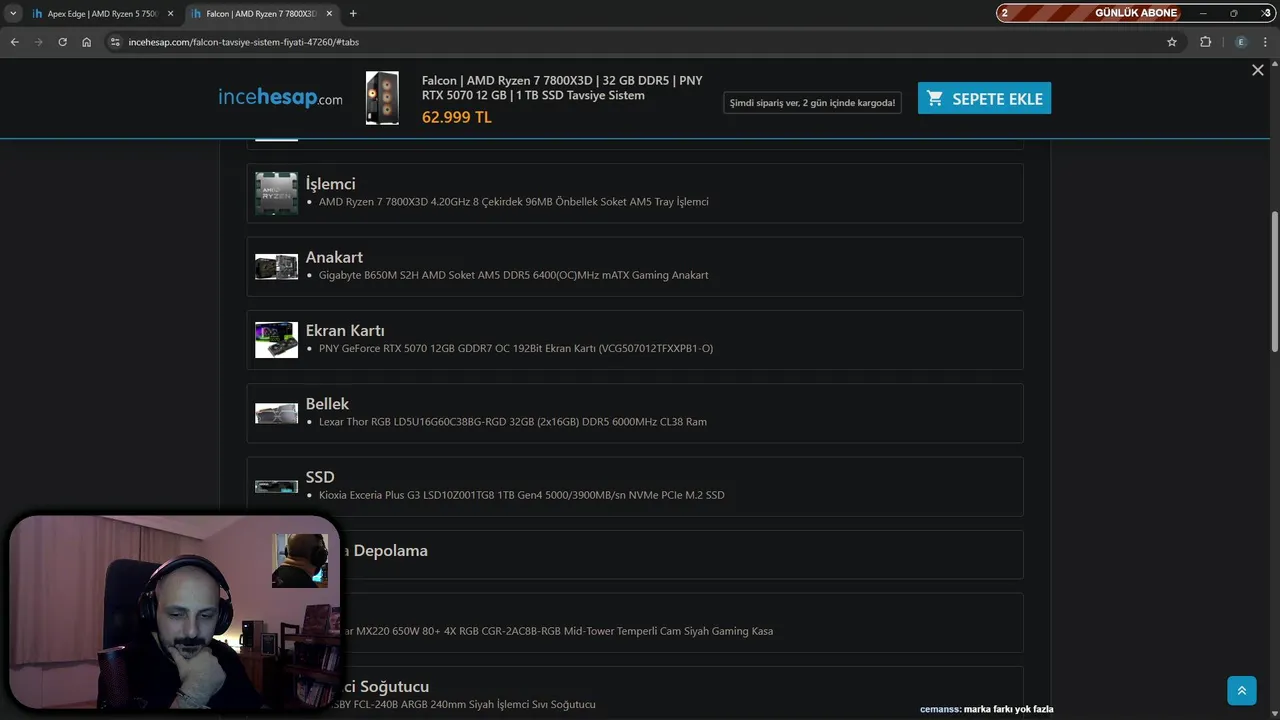Click the Depolama section heading
Image resolution: width=1280 pixels, height=720 pixels.
pyautogui.click(x=385, y=551)
